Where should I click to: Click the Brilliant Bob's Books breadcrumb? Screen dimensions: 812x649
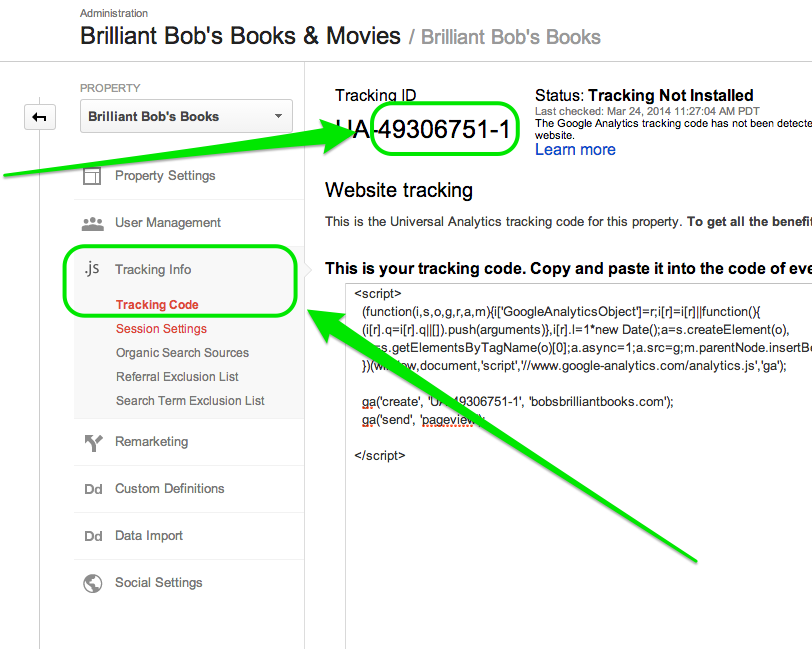coord(511,37)
